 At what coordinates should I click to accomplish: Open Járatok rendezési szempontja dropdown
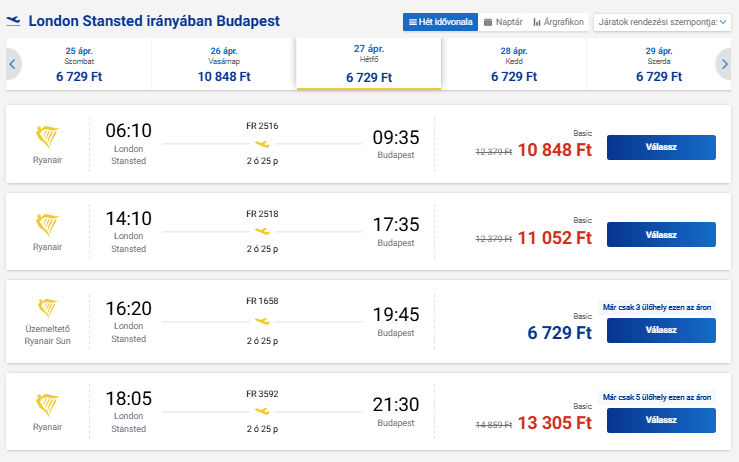pyautogui.click(x=661, y=21)
